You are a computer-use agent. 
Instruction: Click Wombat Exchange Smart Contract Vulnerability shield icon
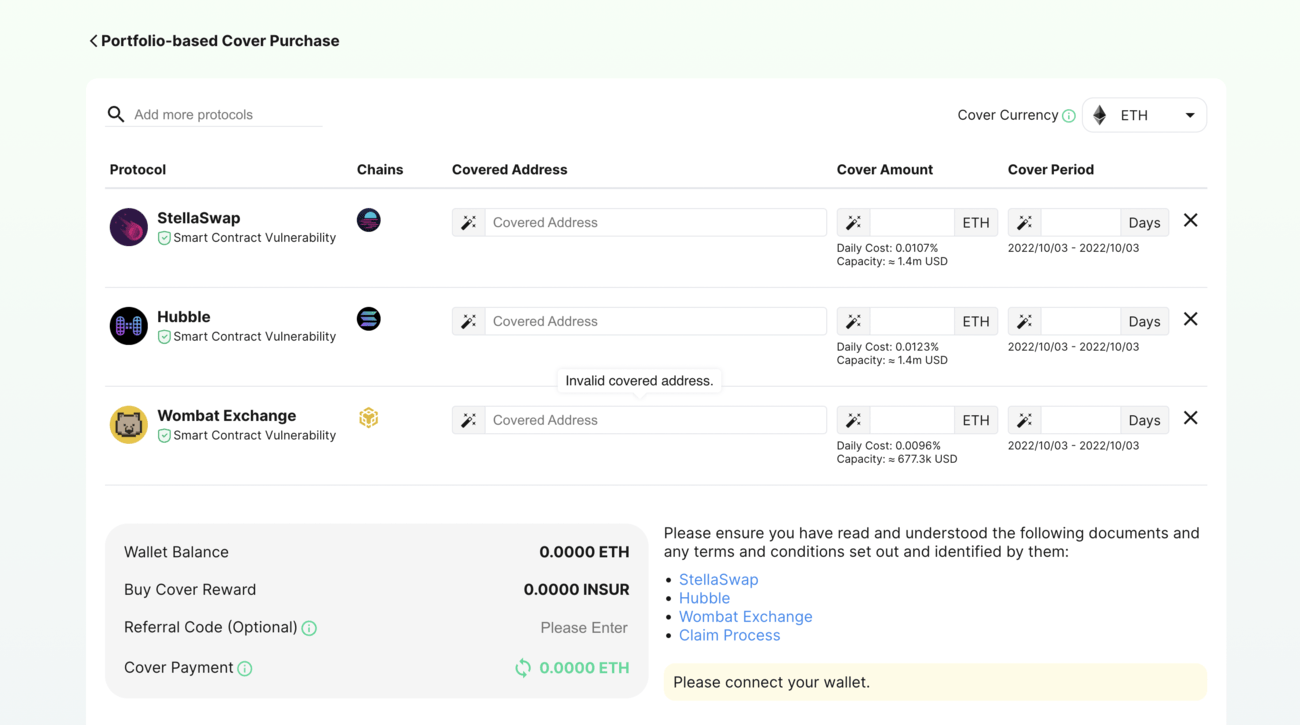click(x=164, y=436)
